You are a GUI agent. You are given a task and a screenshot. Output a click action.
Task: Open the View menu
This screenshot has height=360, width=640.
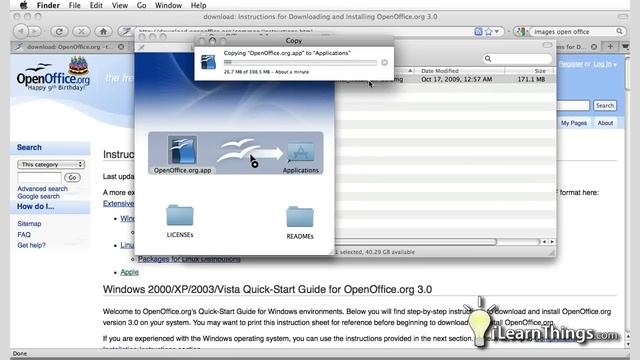point(120,5)
